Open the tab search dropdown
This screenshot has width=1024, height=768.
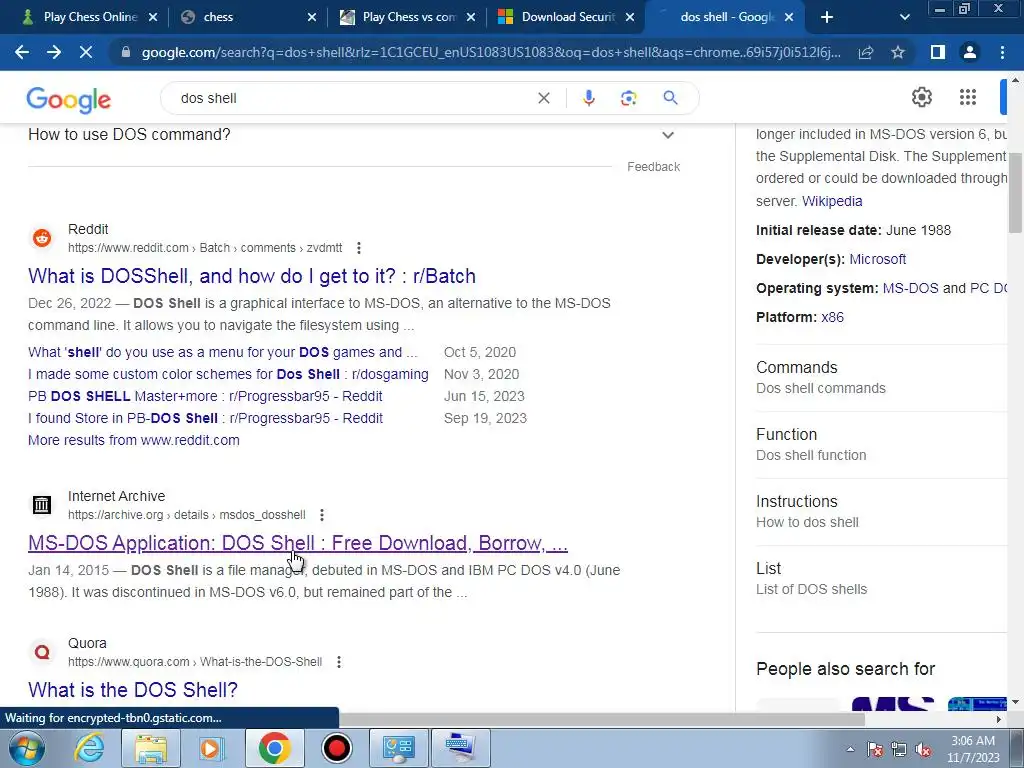[x=904, y=17]
